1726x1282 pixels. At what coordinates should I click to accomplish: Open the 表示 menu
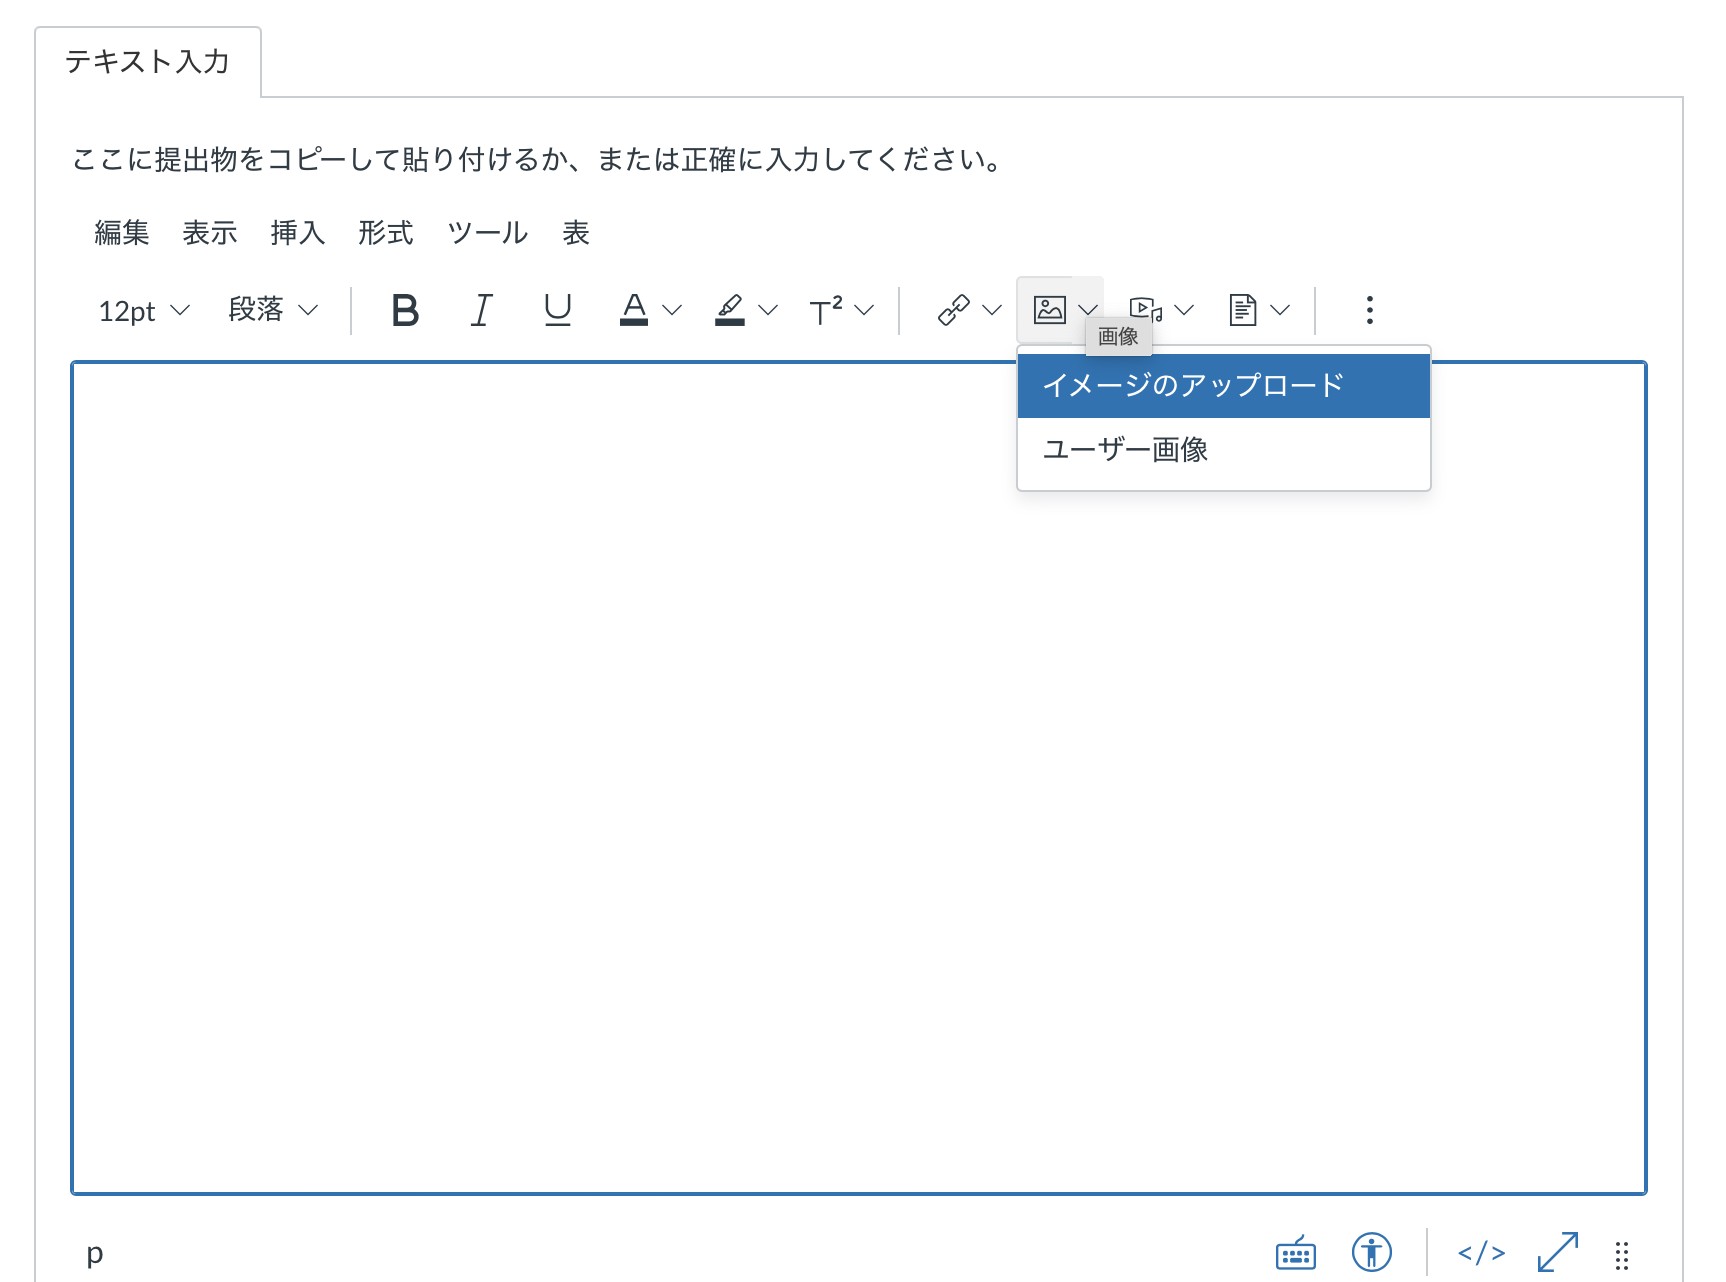coord(210,233)
